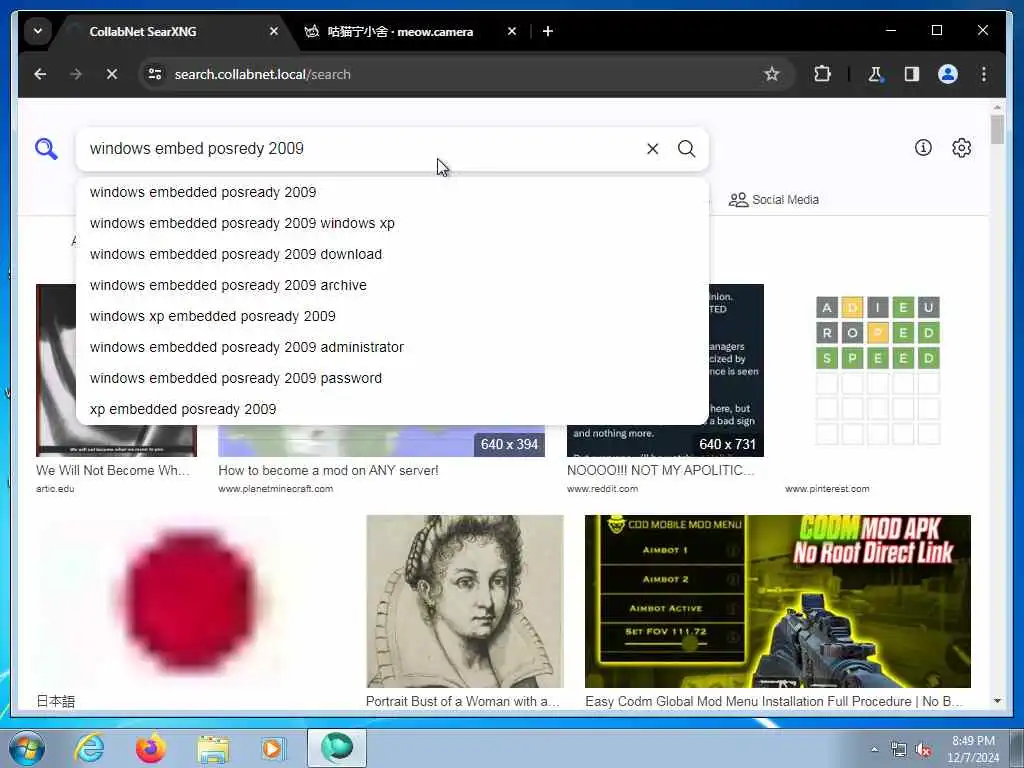Click 'Easy Codm Global Mod Menu' result title
This screenshot has height=768, width=1024.
774,701
